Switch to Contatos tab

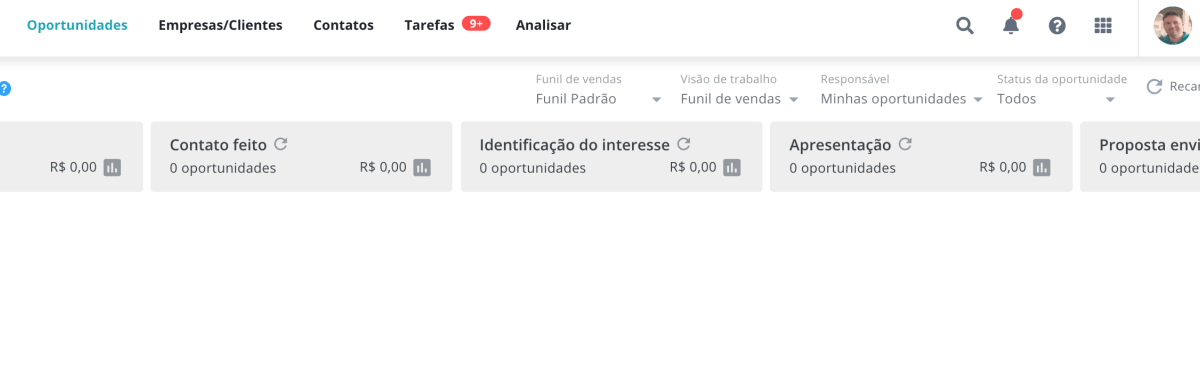(x=343, y=25)
